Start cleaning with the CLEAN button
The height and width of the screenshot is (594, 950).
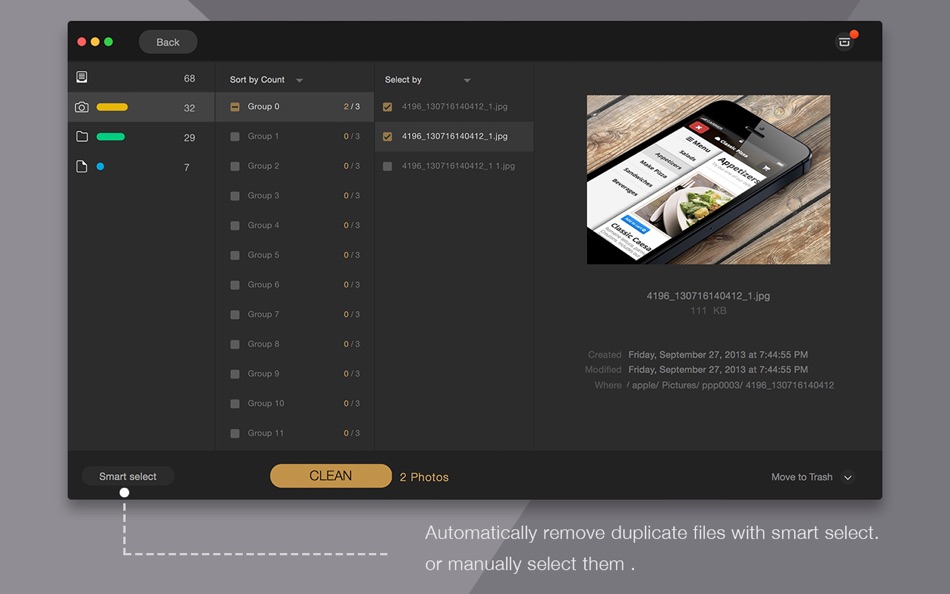(331, 476)
